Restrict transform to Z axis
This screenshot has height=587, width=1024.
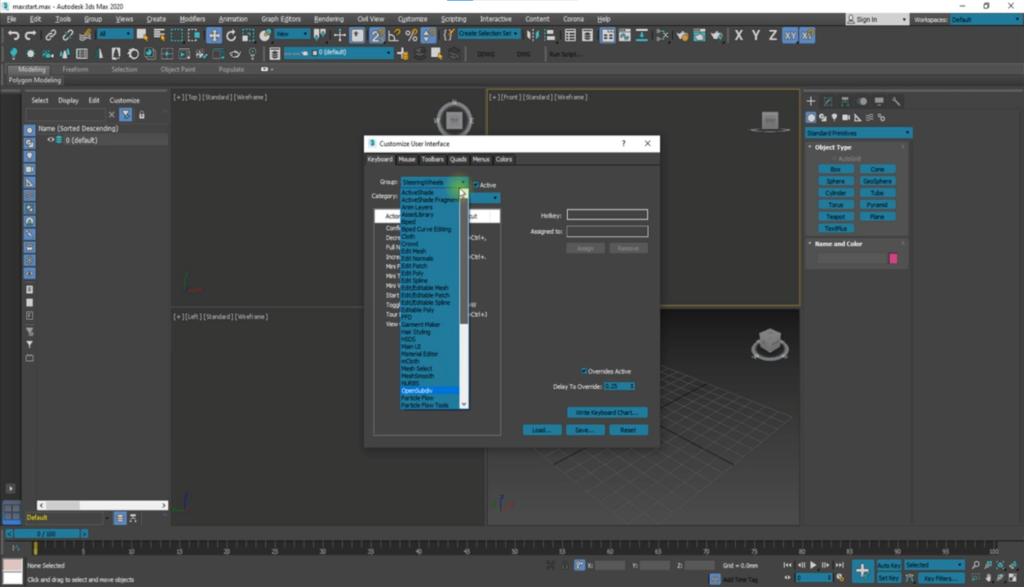tap(773, 35)
